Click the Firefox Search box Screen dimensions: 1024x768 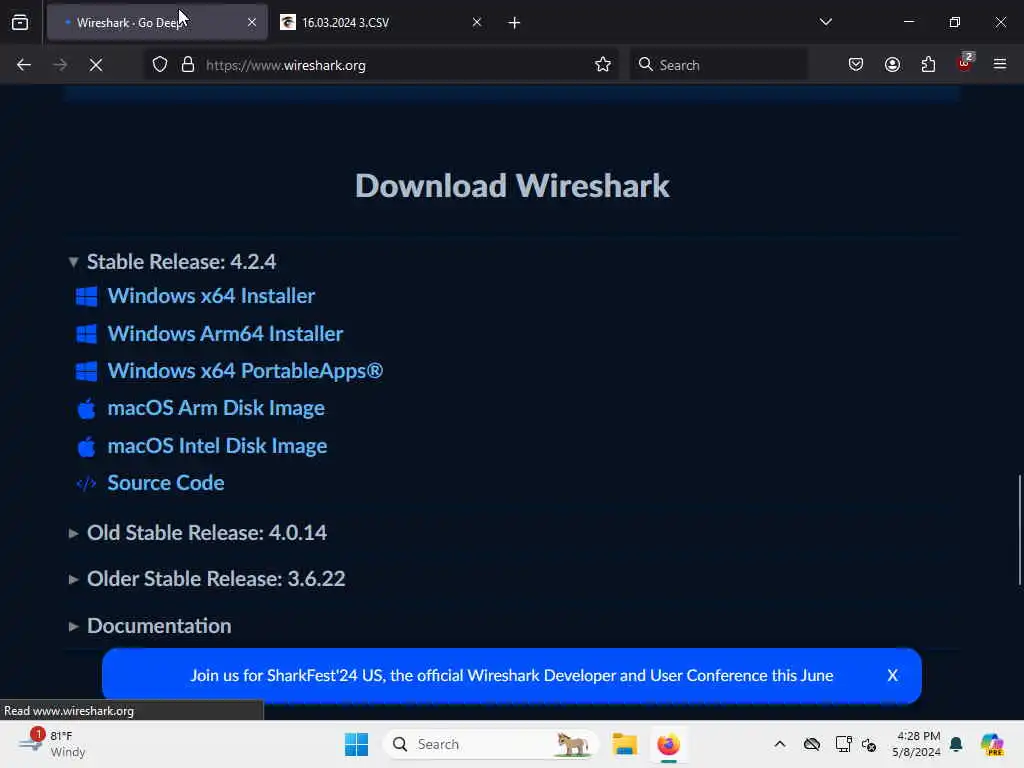718,65
